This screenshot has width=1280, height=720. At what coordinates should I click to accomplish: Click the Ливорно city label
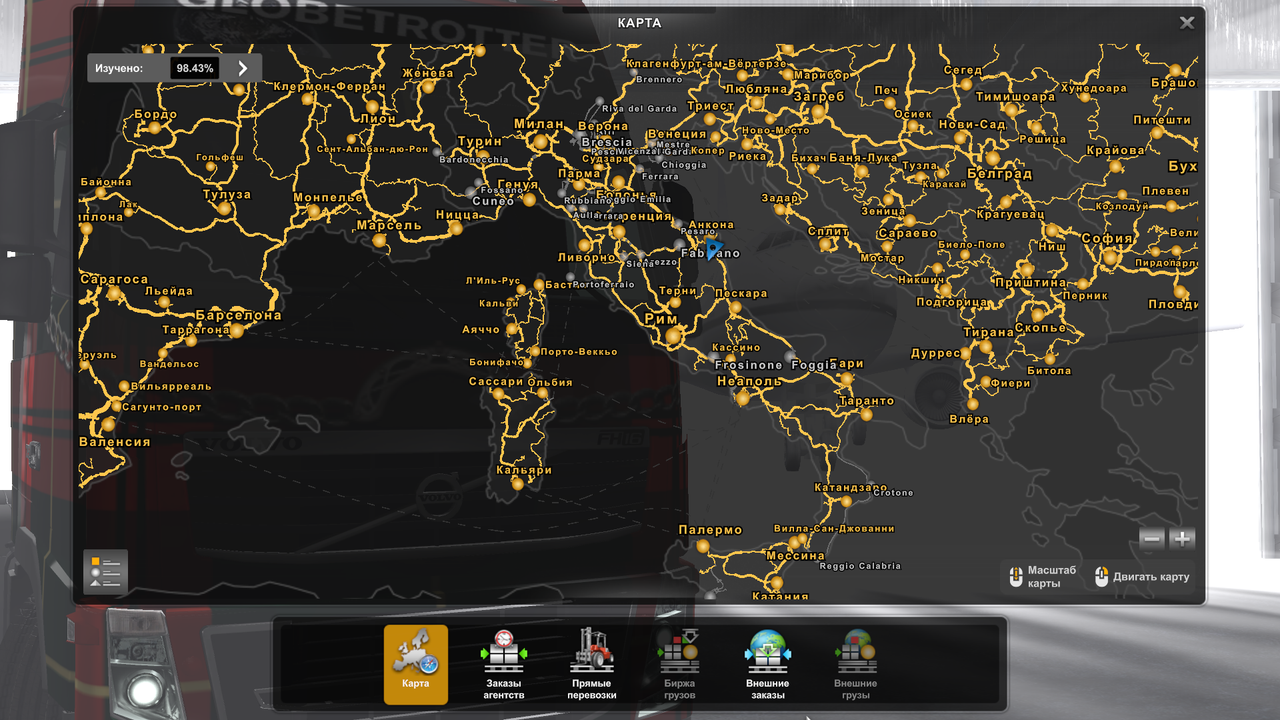coord(586,257)
